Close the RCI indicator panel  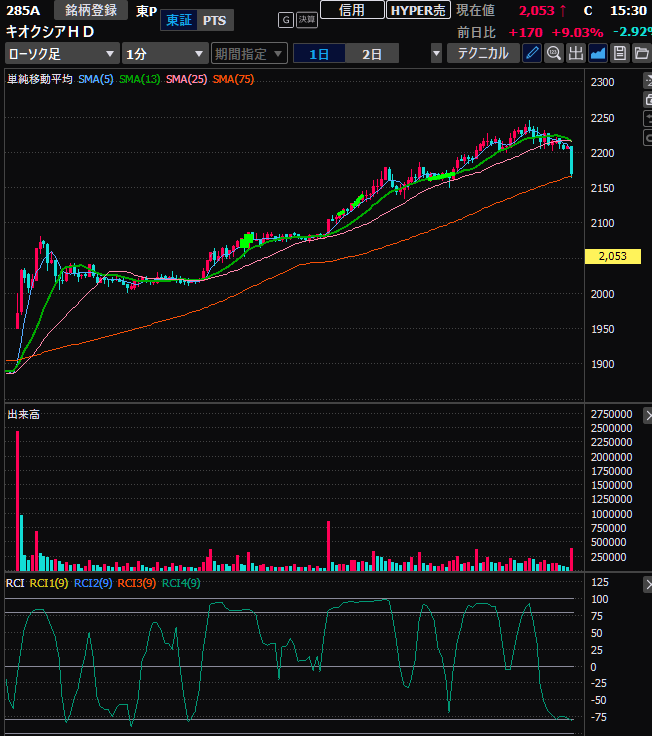point(645,583)
